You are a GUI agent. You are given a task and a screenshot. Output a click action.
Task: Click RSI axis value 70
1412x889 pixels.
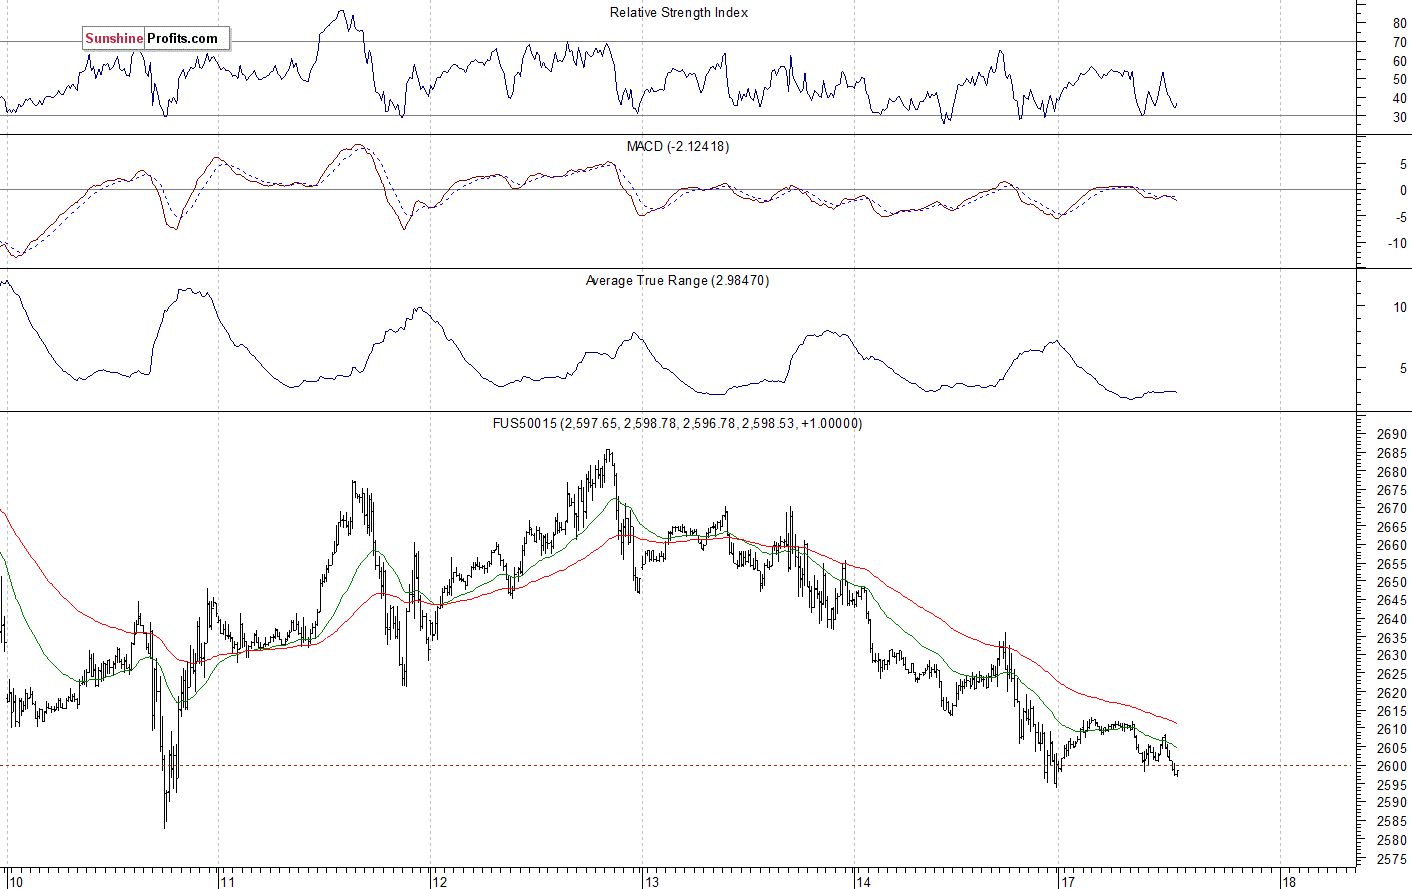[x=1399, y=43]
